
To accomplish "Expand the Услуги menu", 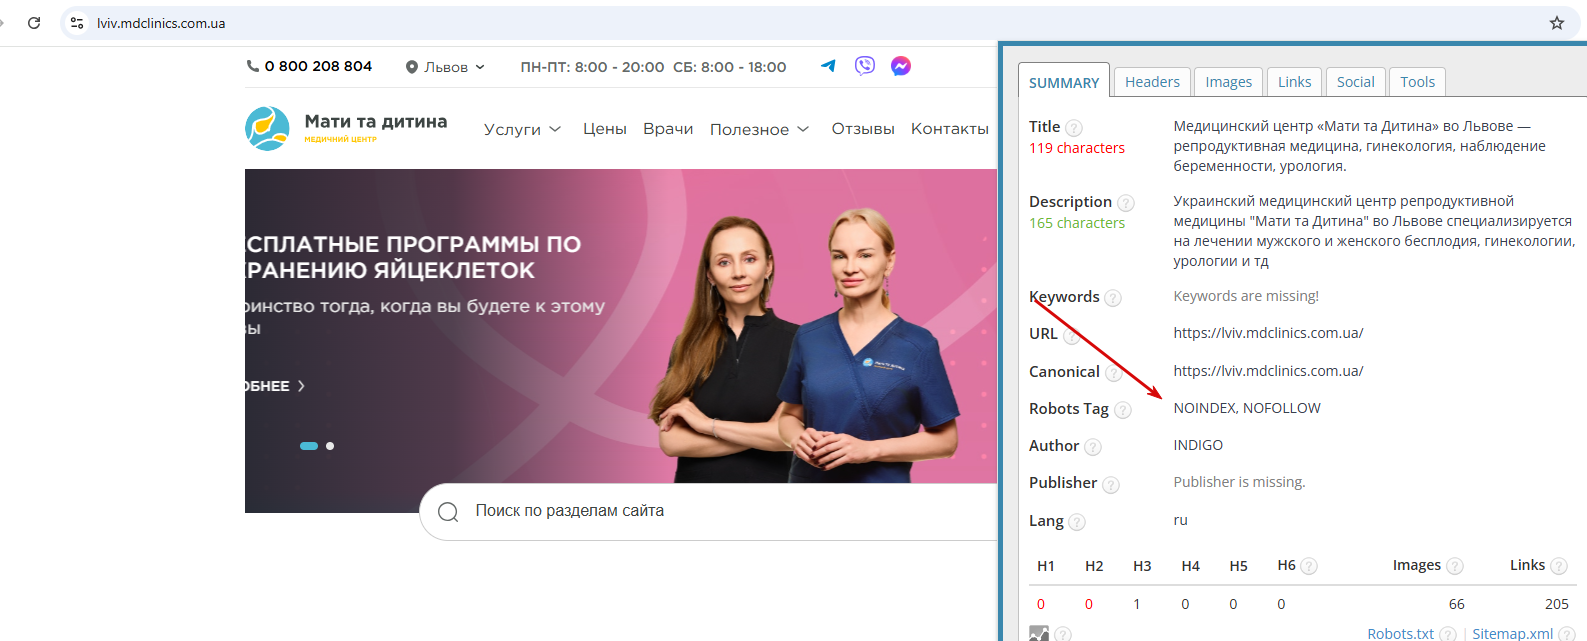I will tap(523, 129).
